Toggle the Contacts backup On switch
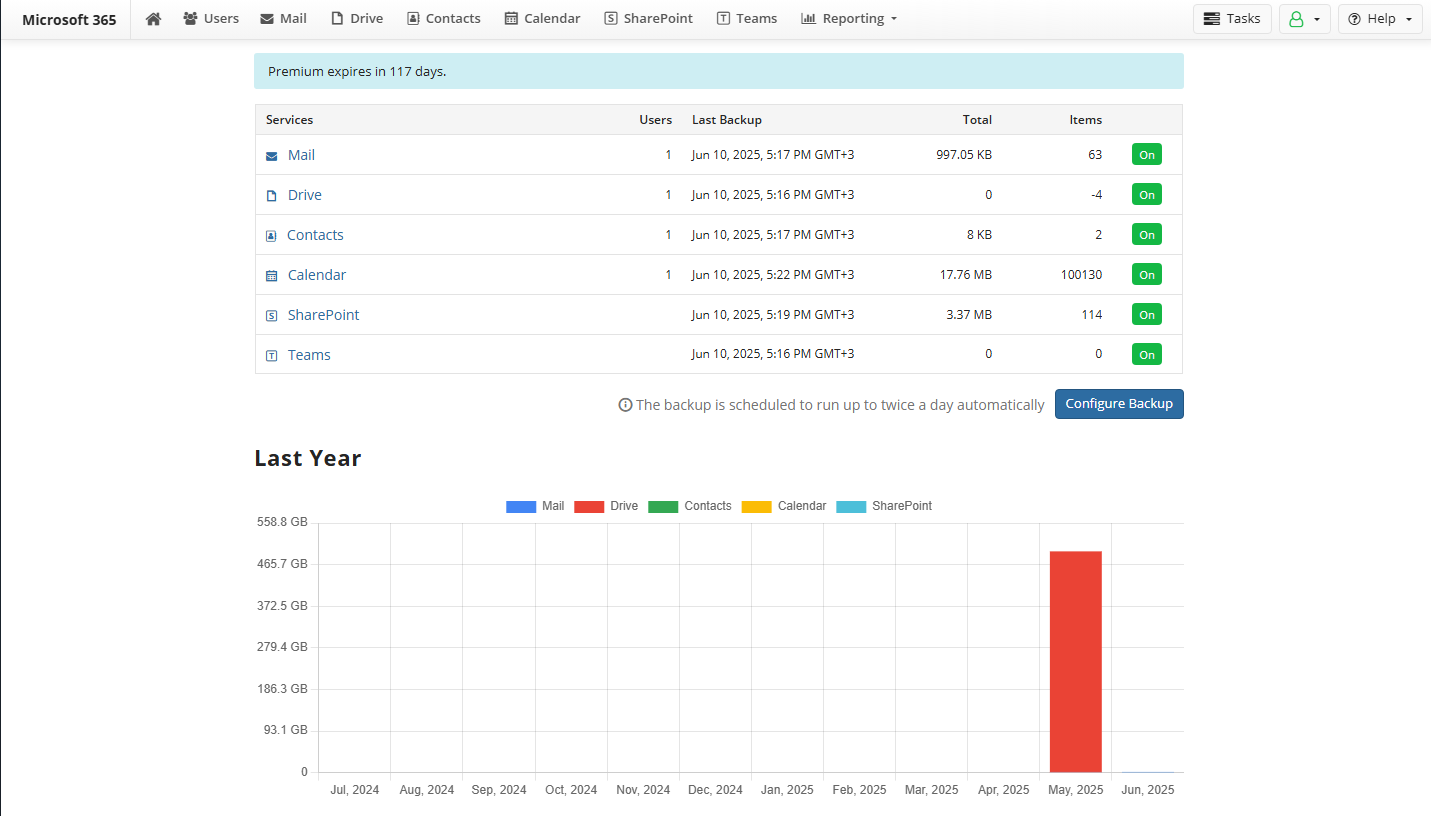The width and height of the screenshot is (1431, 816). coord(1147,235)
